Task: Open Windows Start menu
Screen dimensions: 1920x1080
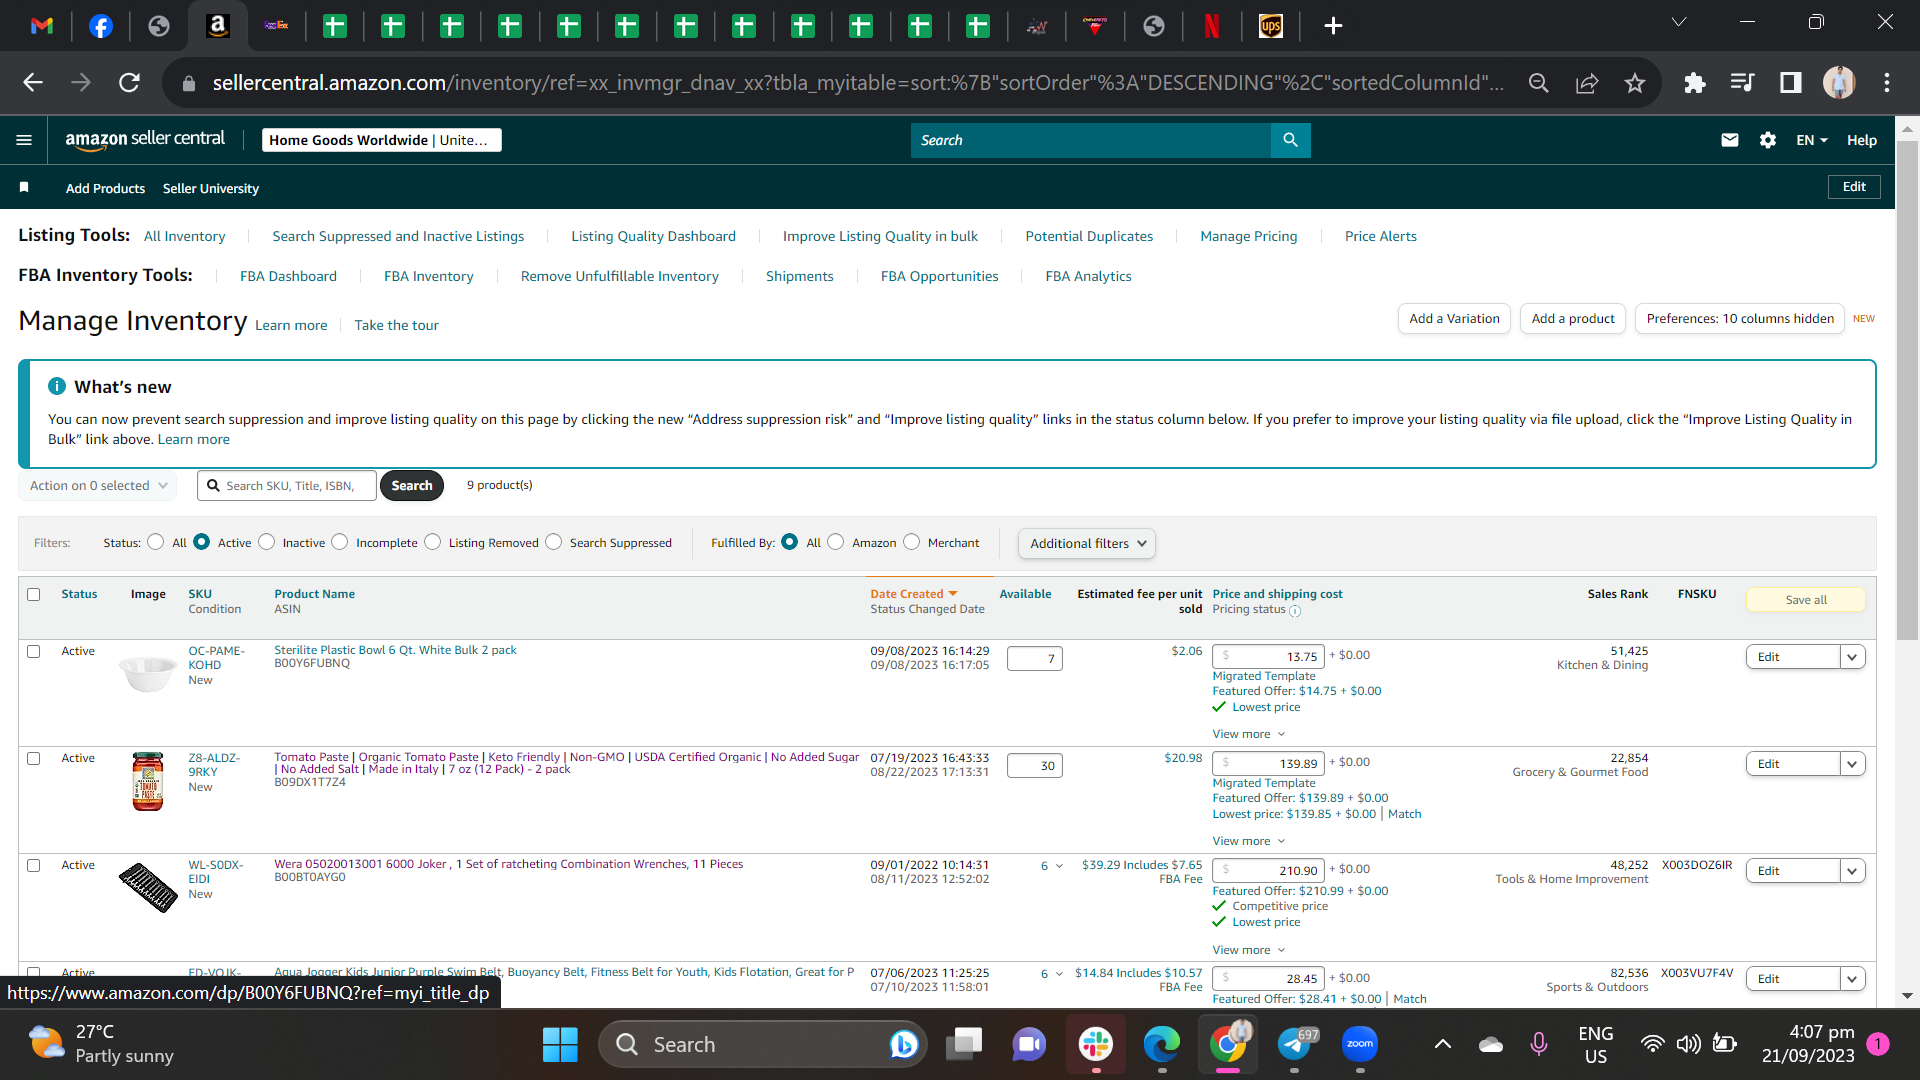Action: point(560,1044)
